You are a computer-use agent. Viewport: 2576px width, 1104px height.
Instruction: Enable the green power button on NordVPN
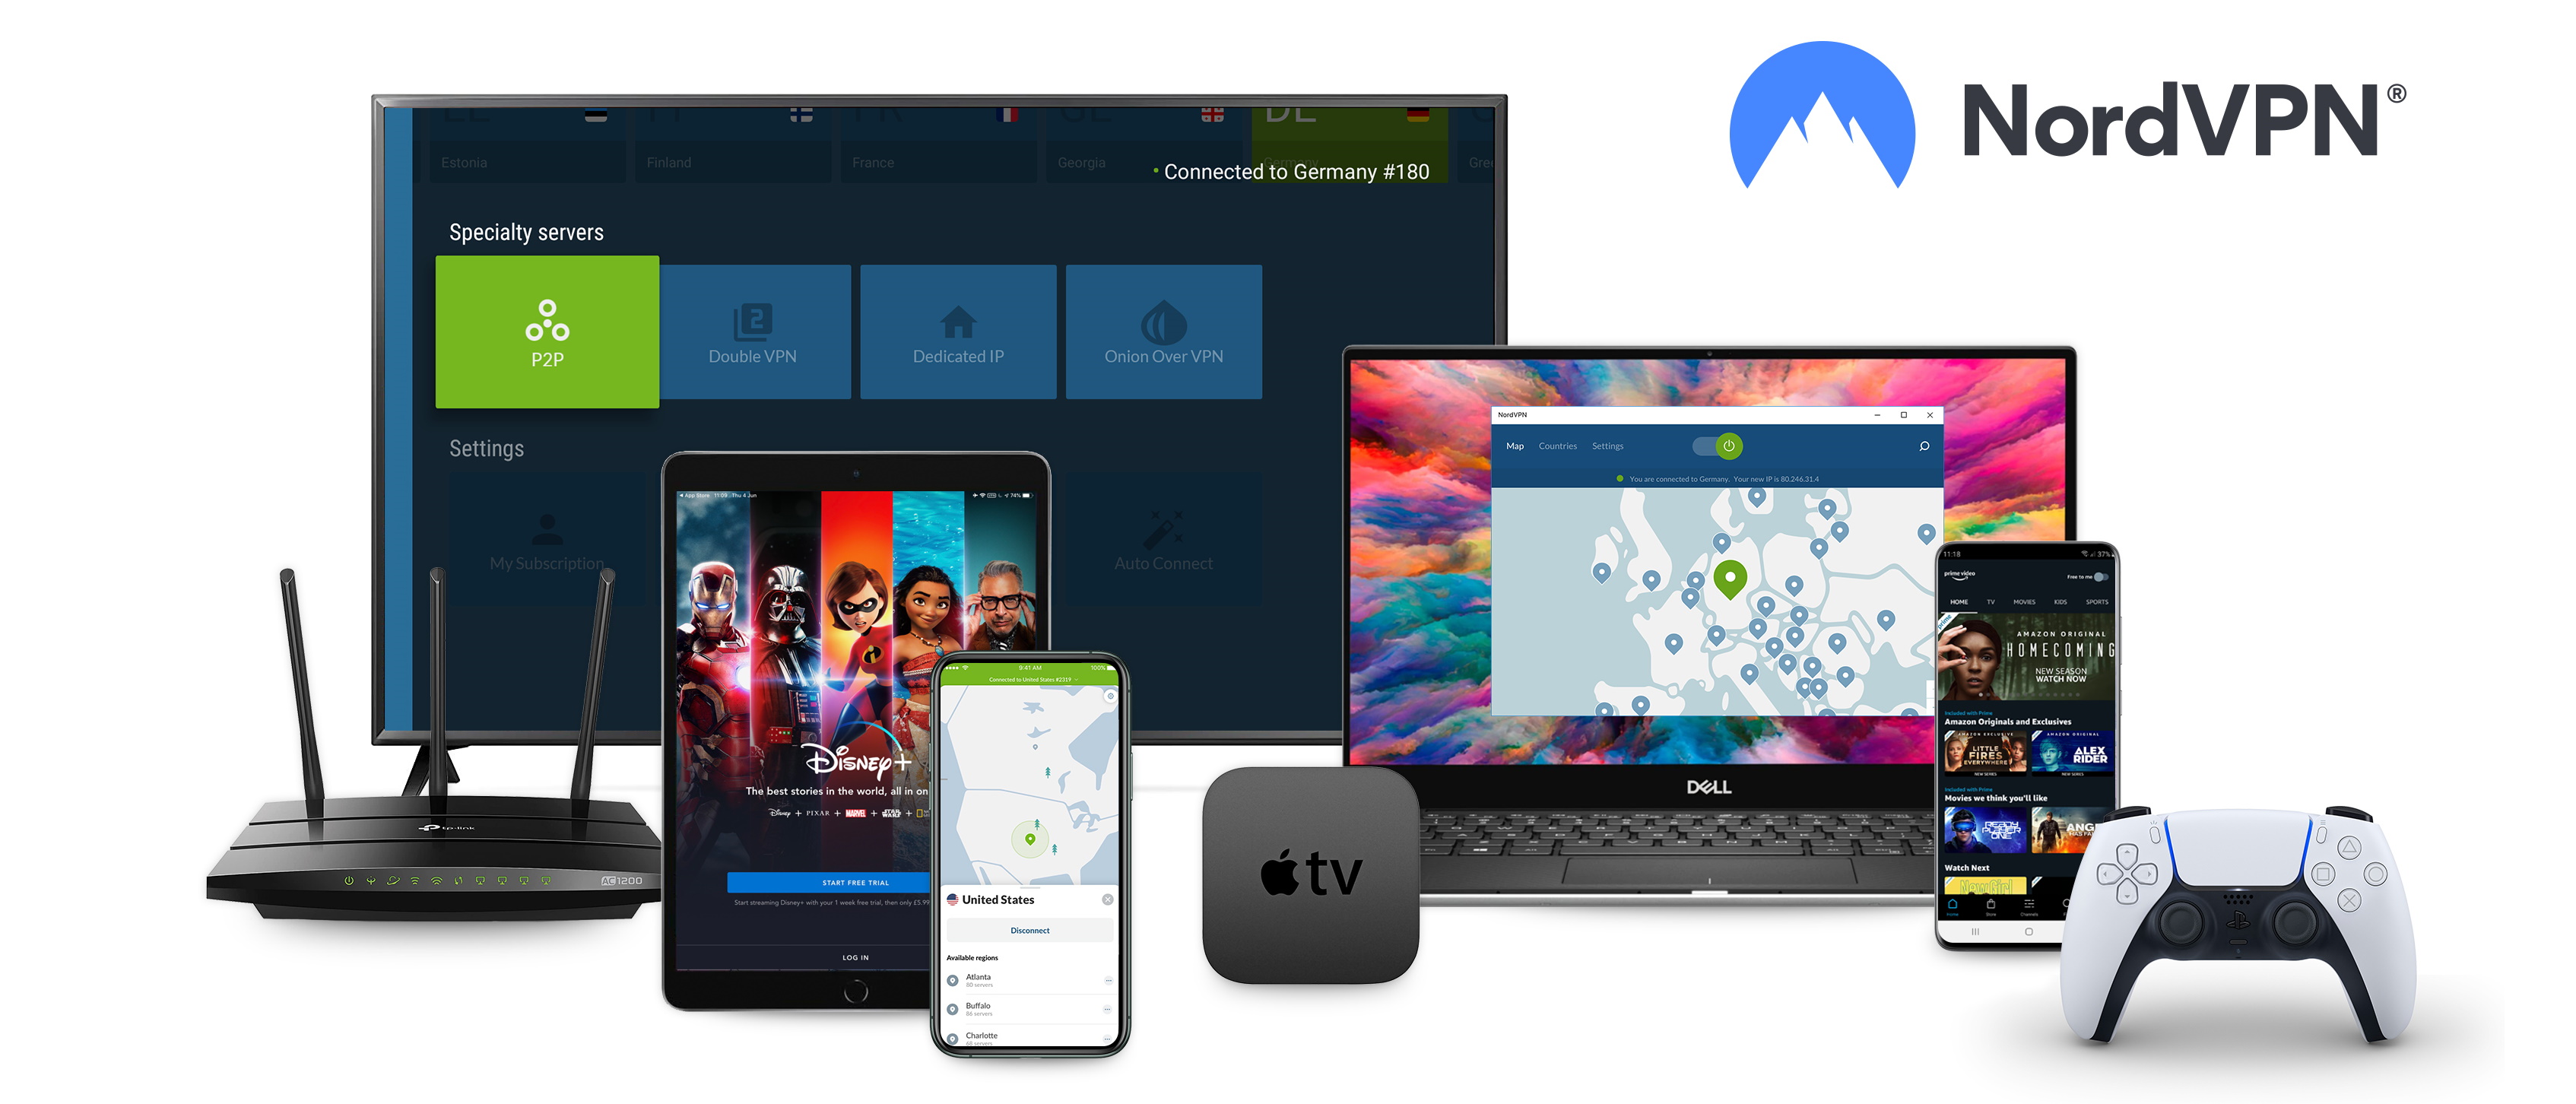point(1727,449)
